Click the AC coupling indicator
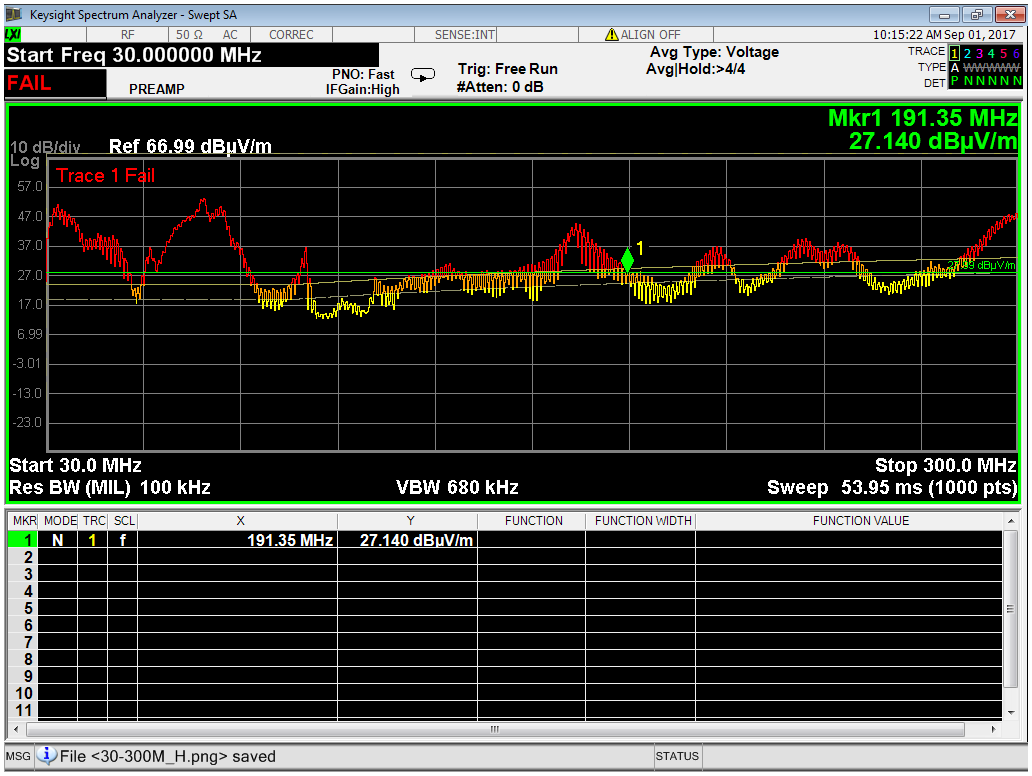The image size is (1032, 776). click(x=230, y=35)
